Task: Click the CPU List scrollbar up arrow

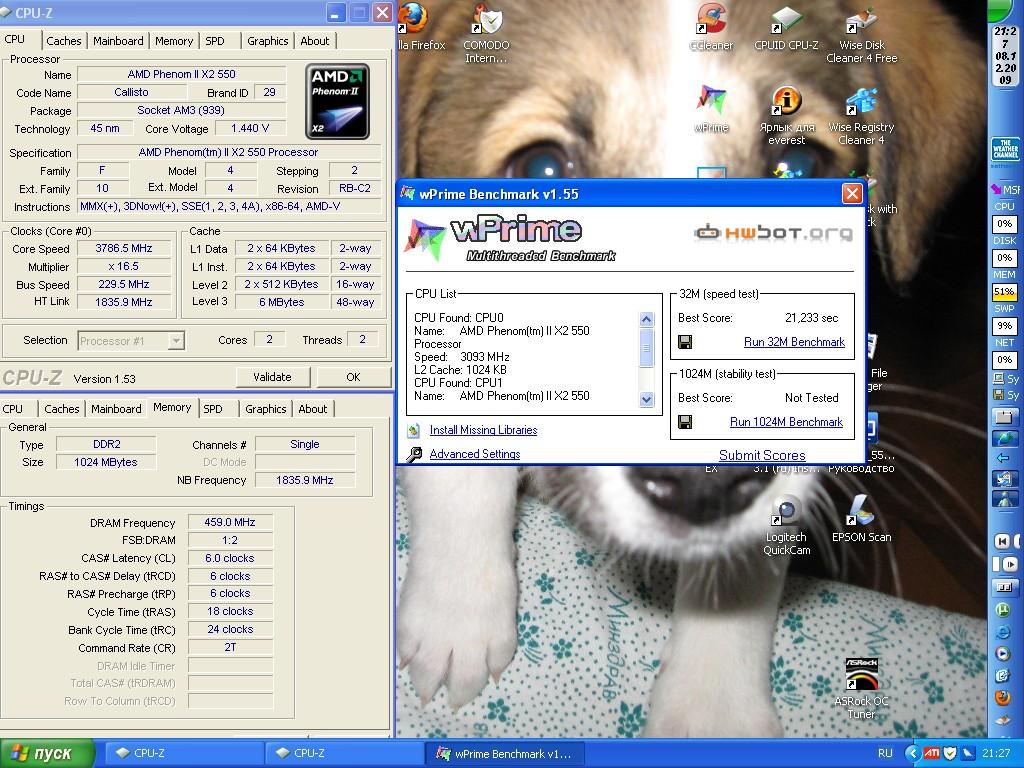Action: tap(647, 319)
